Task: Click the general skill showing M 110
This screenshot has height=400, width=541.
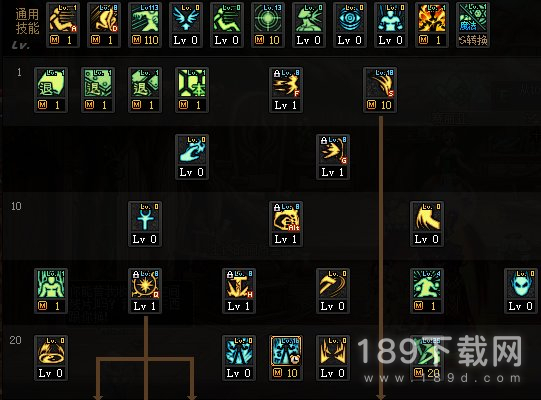Action: click(x=145, y=25)
